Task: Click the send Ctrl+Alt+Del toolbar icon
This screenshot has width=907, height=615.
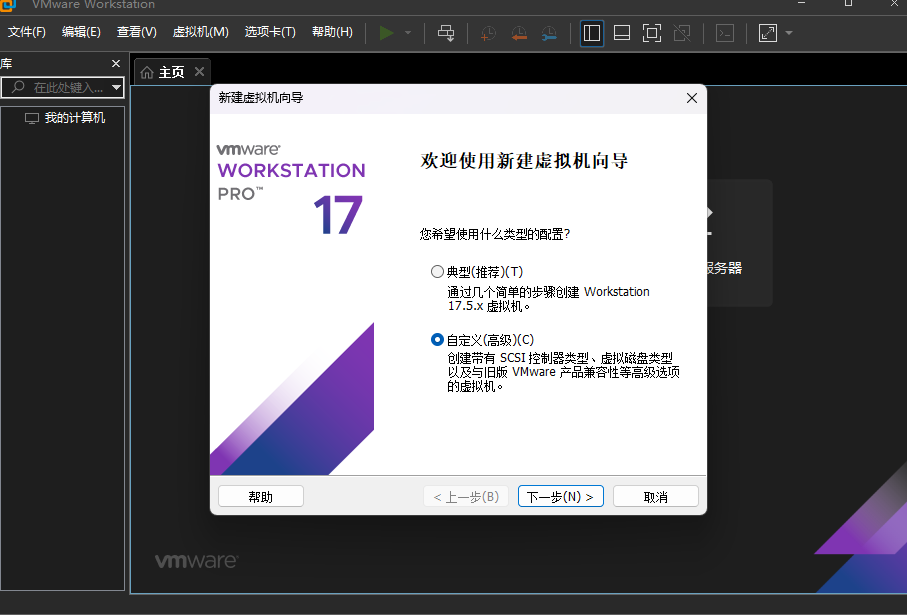Action: pyautogui.click(x=446, y=33)
